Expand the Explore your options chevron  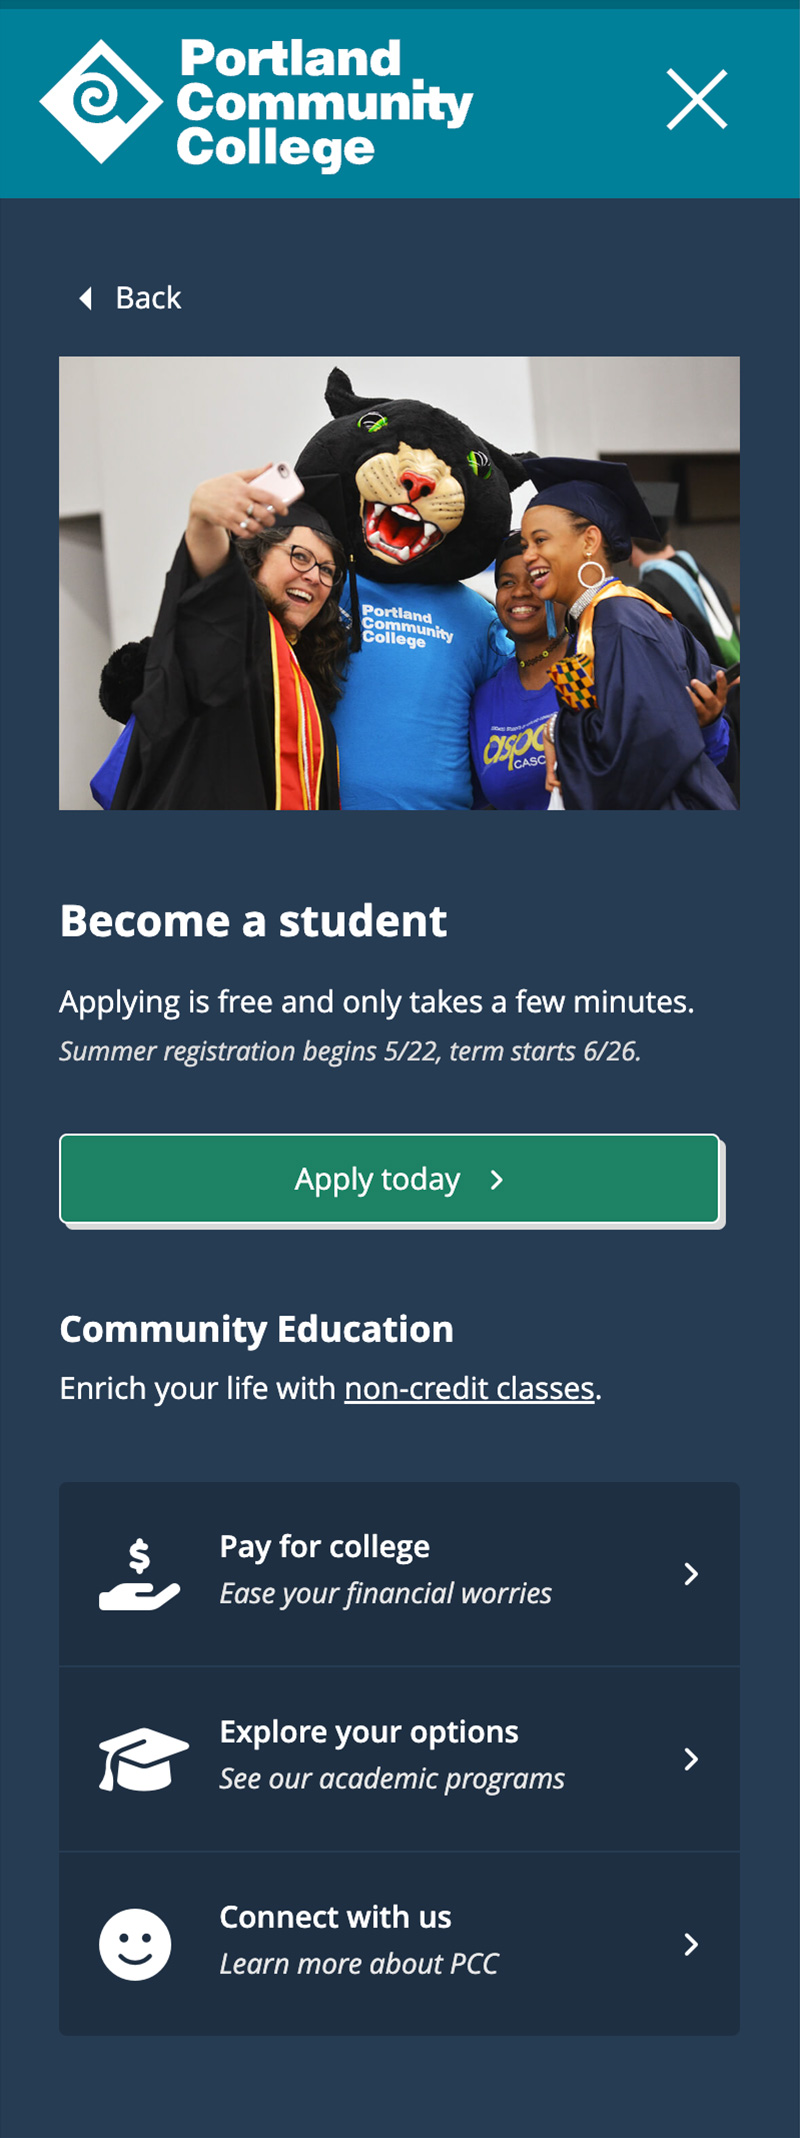coord(691,1759)
